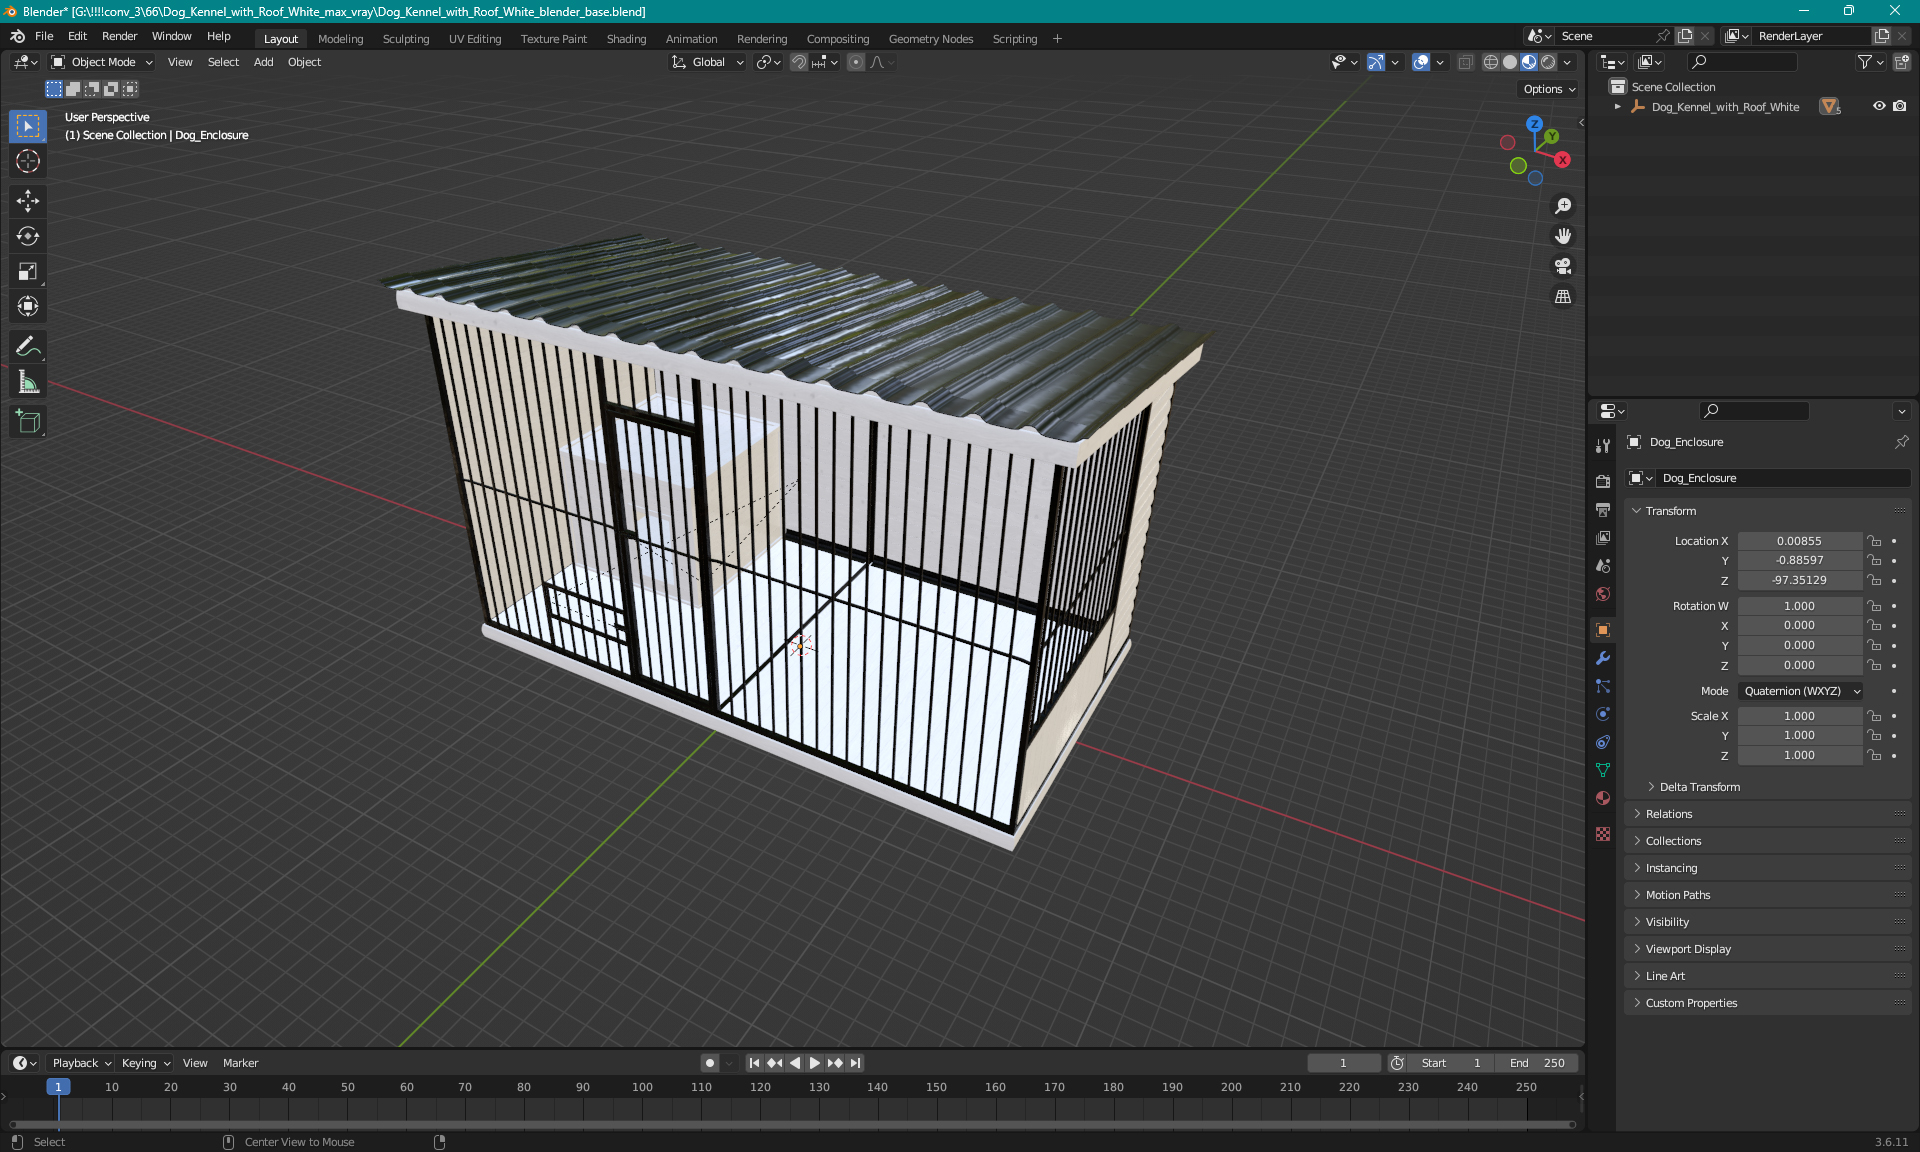Viewport: 1920px width, 1152px height.
Task: Select the Add Cube tool
Action: [28, 421]
